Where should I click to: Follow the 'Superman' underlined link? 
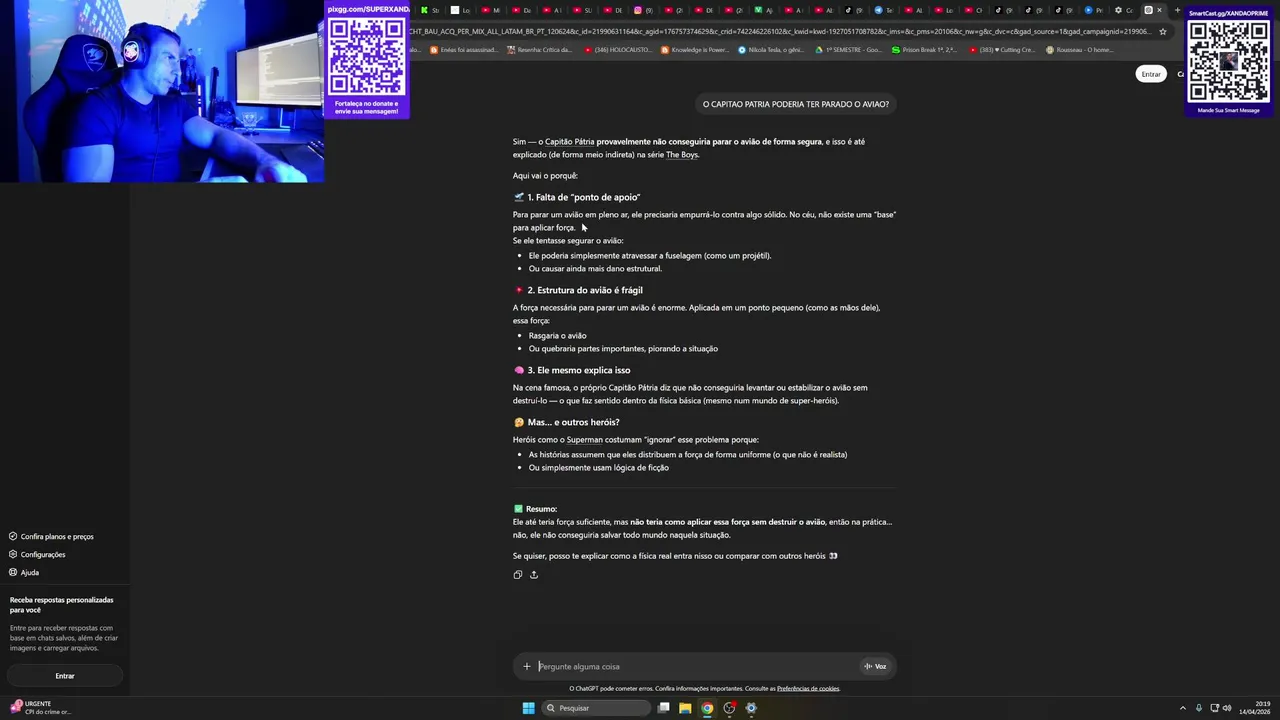585,440
